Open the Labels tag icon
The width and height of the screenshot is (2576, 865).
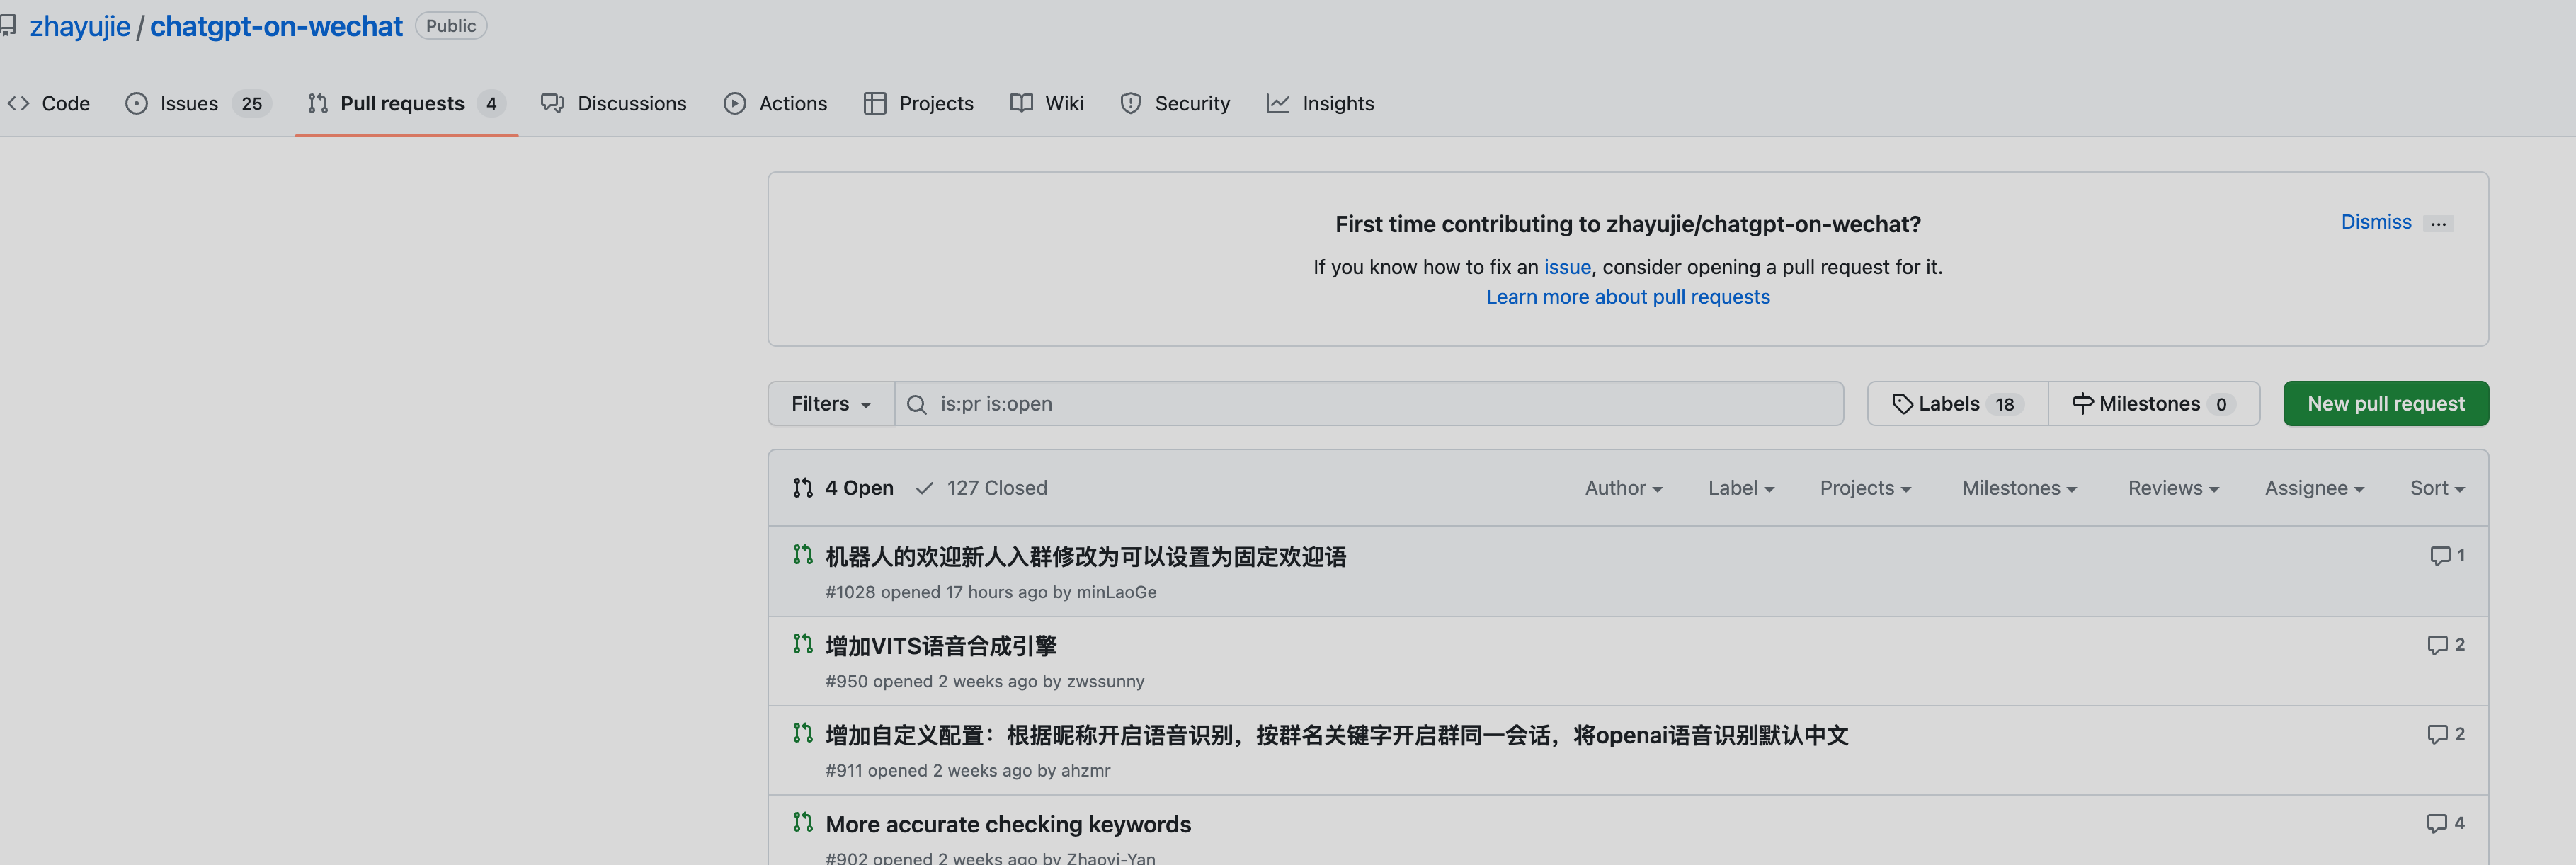1904,403
